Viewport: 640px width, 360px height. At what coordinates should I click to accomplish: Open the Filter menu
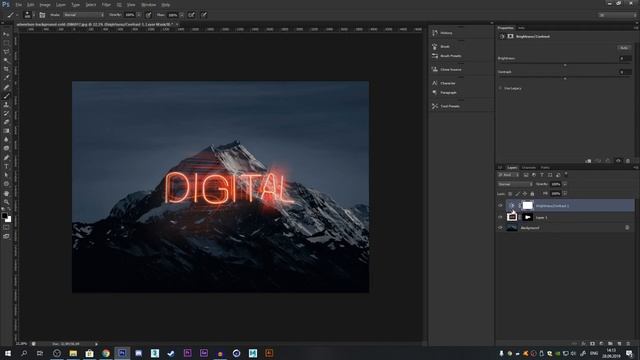click(106, 5)
